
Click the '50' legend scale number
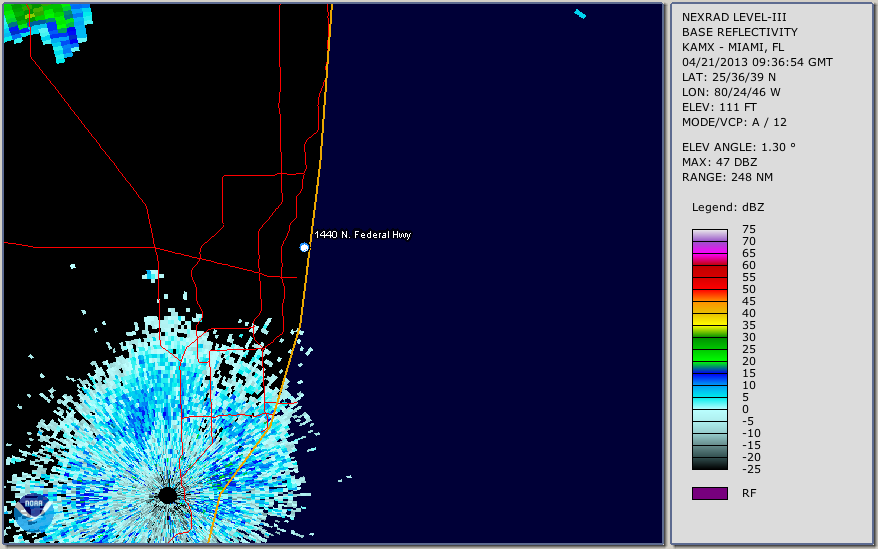pyautogui.click(x=749, y=289)
